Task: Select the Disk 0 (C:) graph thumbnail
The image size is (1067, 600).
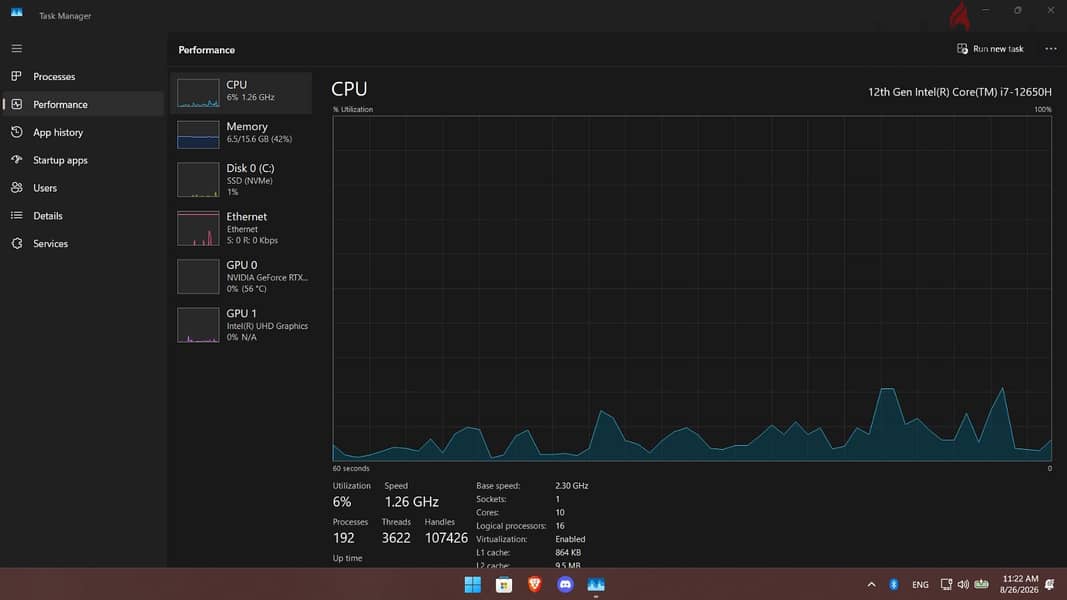Action: click(x=198, y=180)
